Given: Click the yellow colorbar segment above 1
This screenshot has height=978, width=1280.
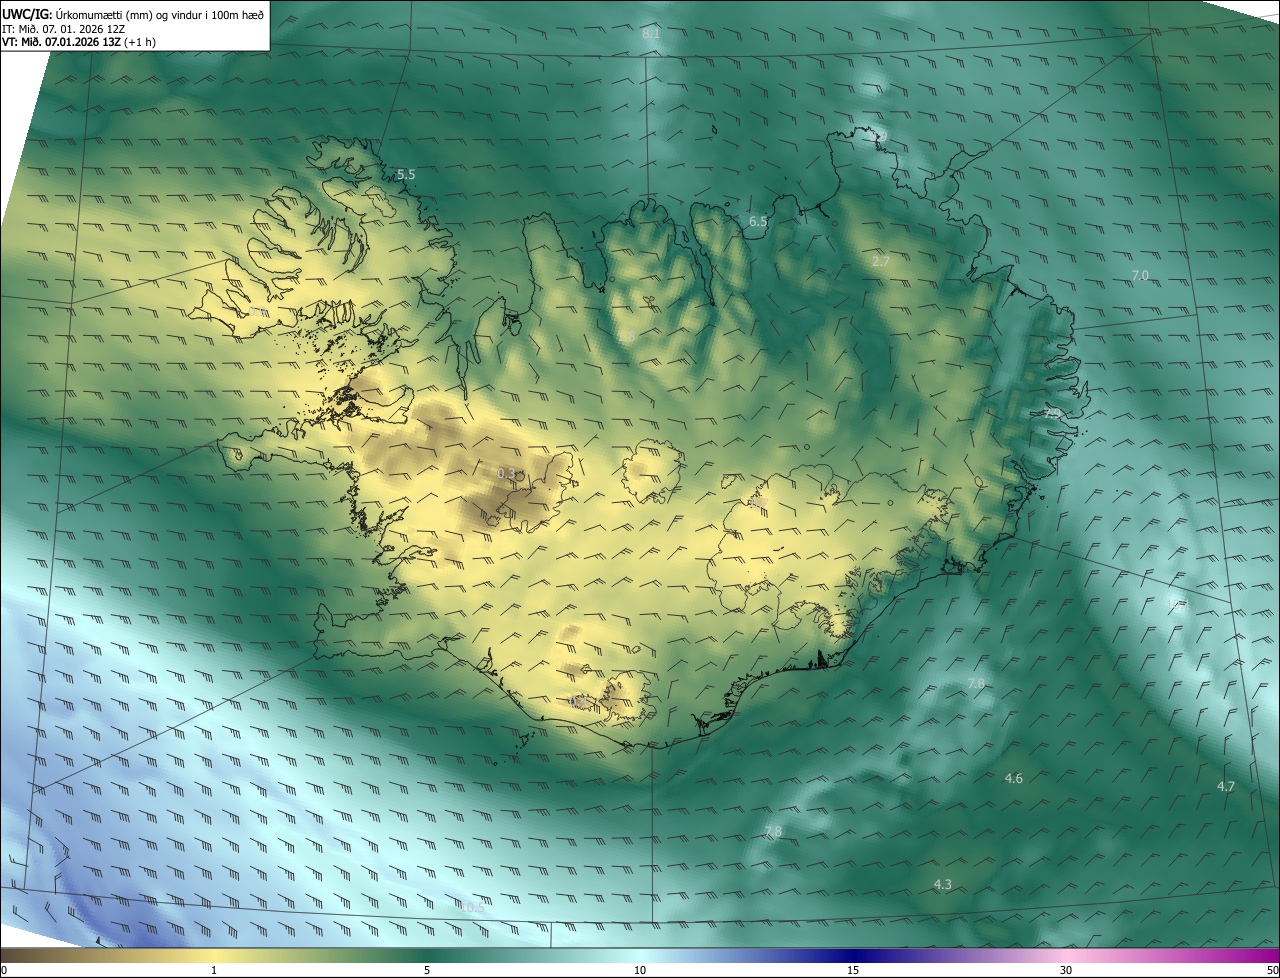Looking at the screenshot, I should (x=214, y=955).
